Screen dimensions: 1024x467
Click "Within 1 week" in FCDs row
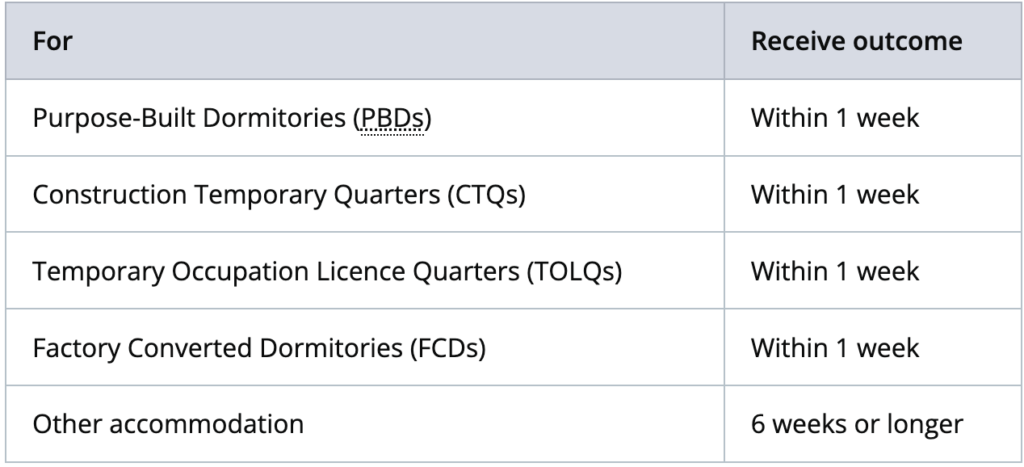click(835, 347)
